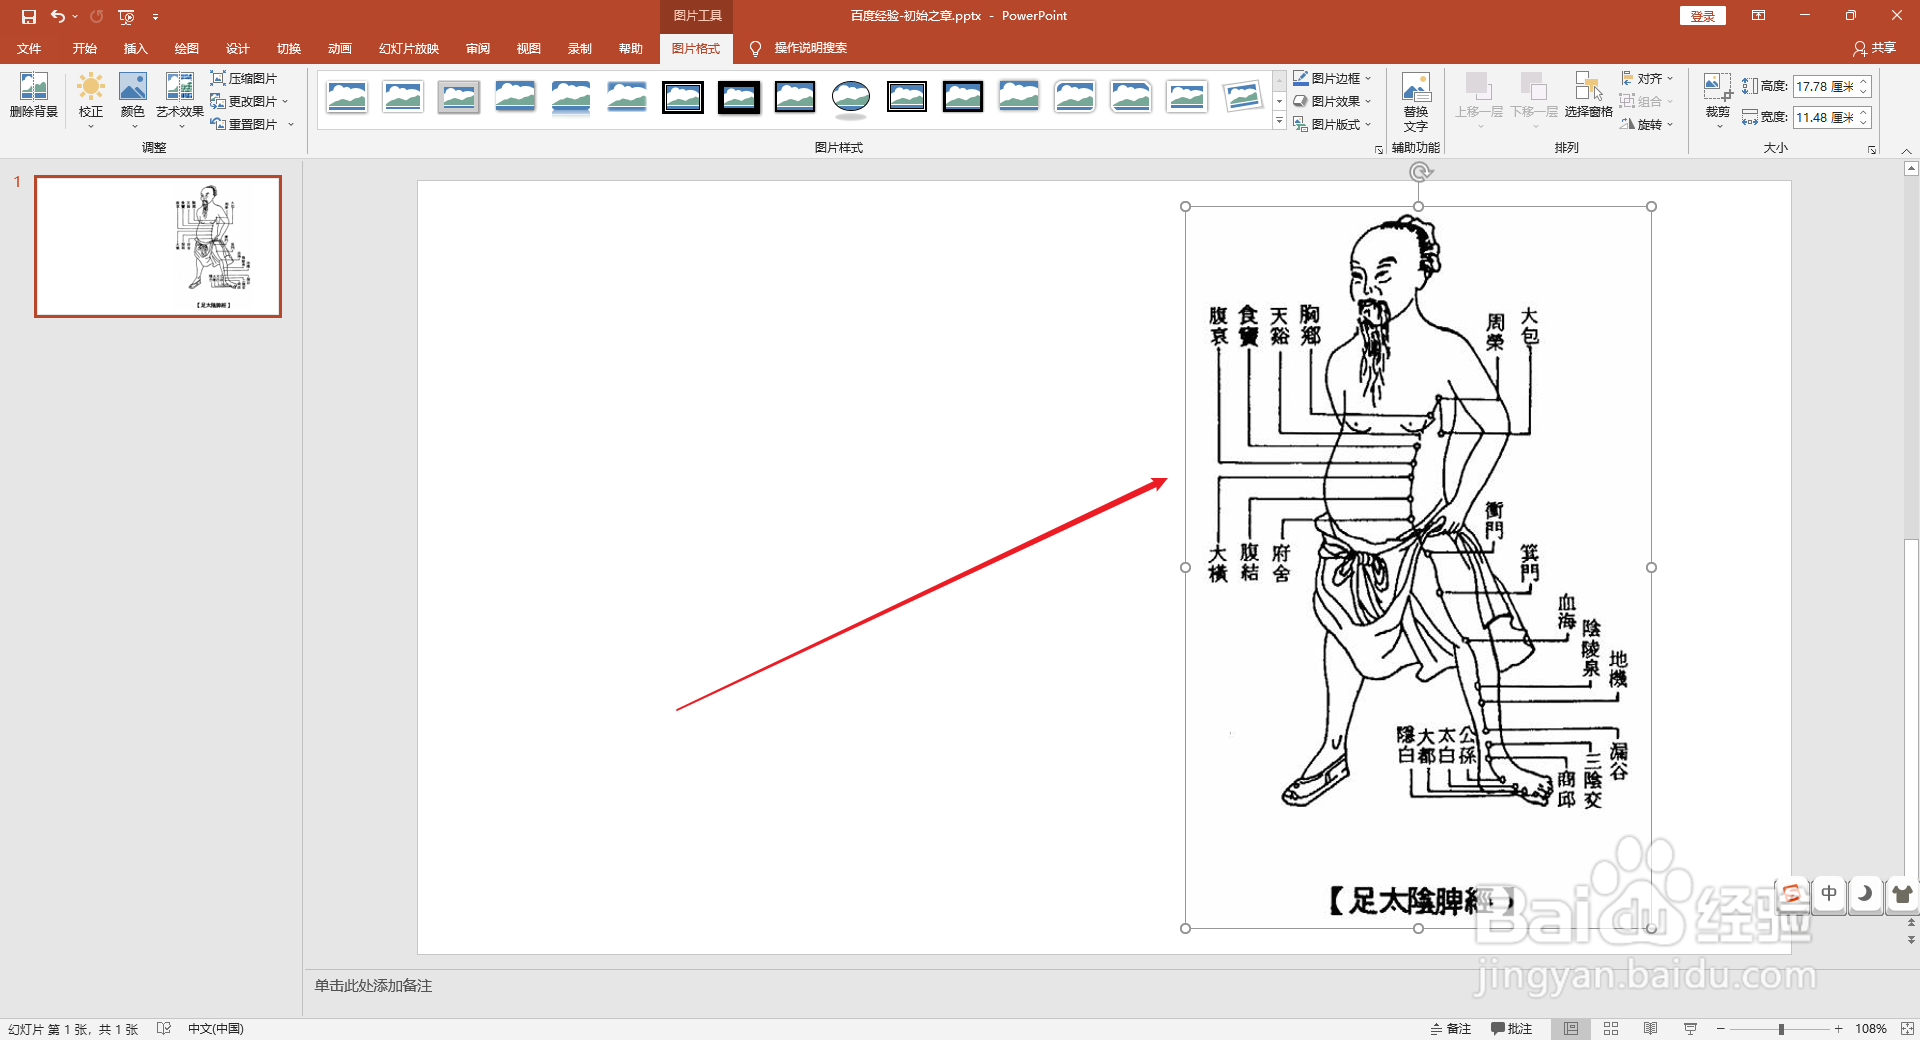Click the Login (登录) button

tap(1702, 16)
